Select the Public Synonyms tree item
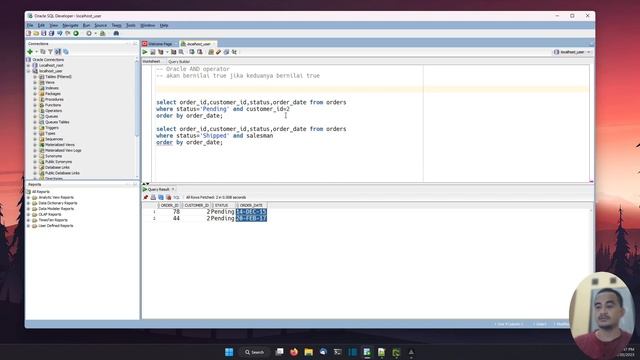 58,162
